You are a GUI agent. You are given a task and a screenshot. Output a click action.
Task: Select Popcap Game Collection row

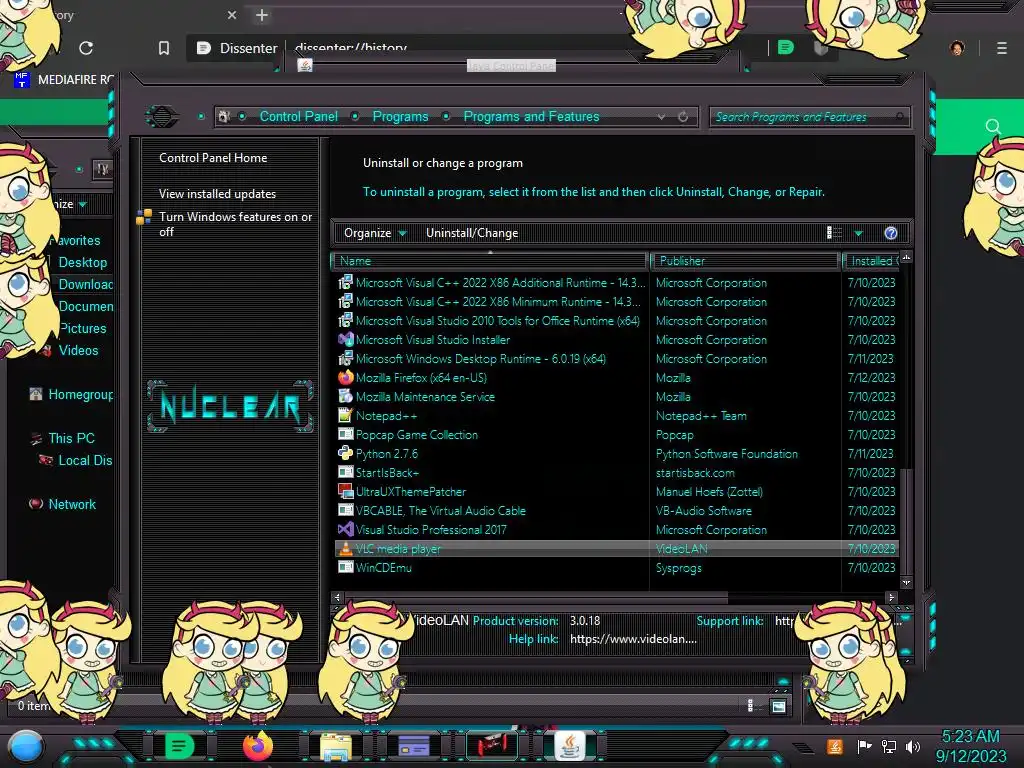point(616,435)
